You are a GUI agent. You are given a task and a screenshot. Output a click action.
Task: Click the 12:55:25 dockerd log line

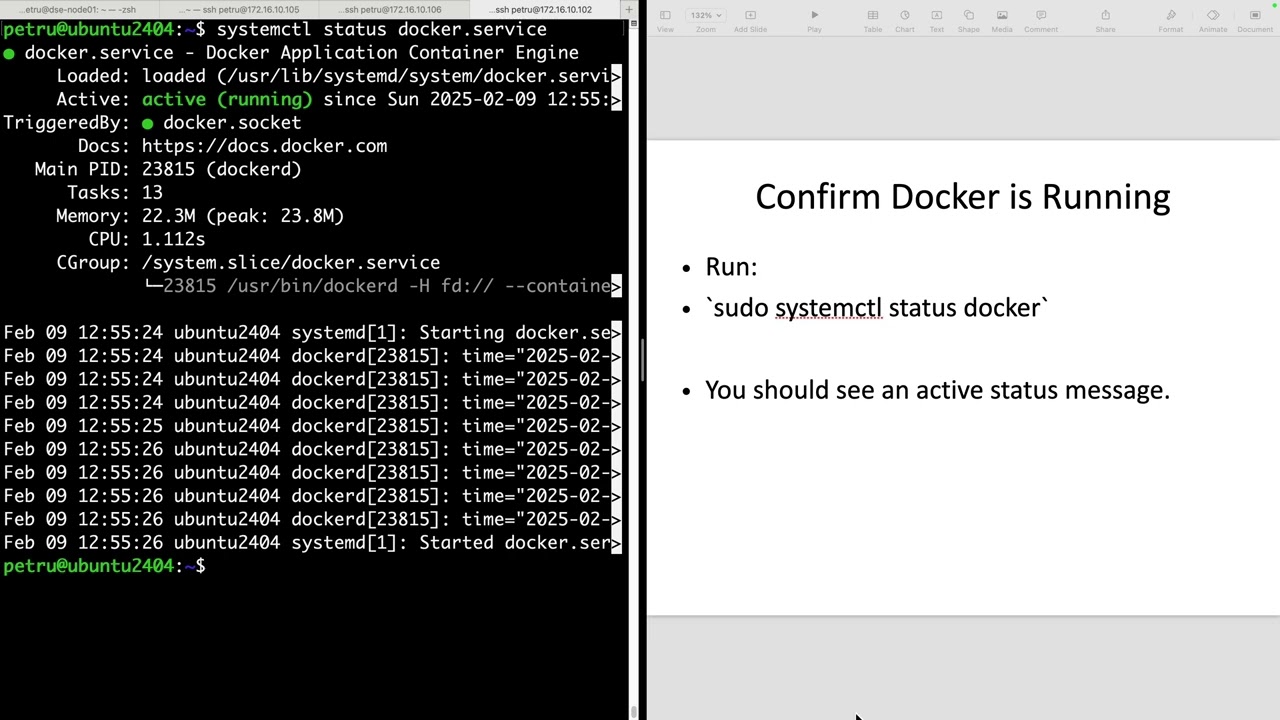312,426
